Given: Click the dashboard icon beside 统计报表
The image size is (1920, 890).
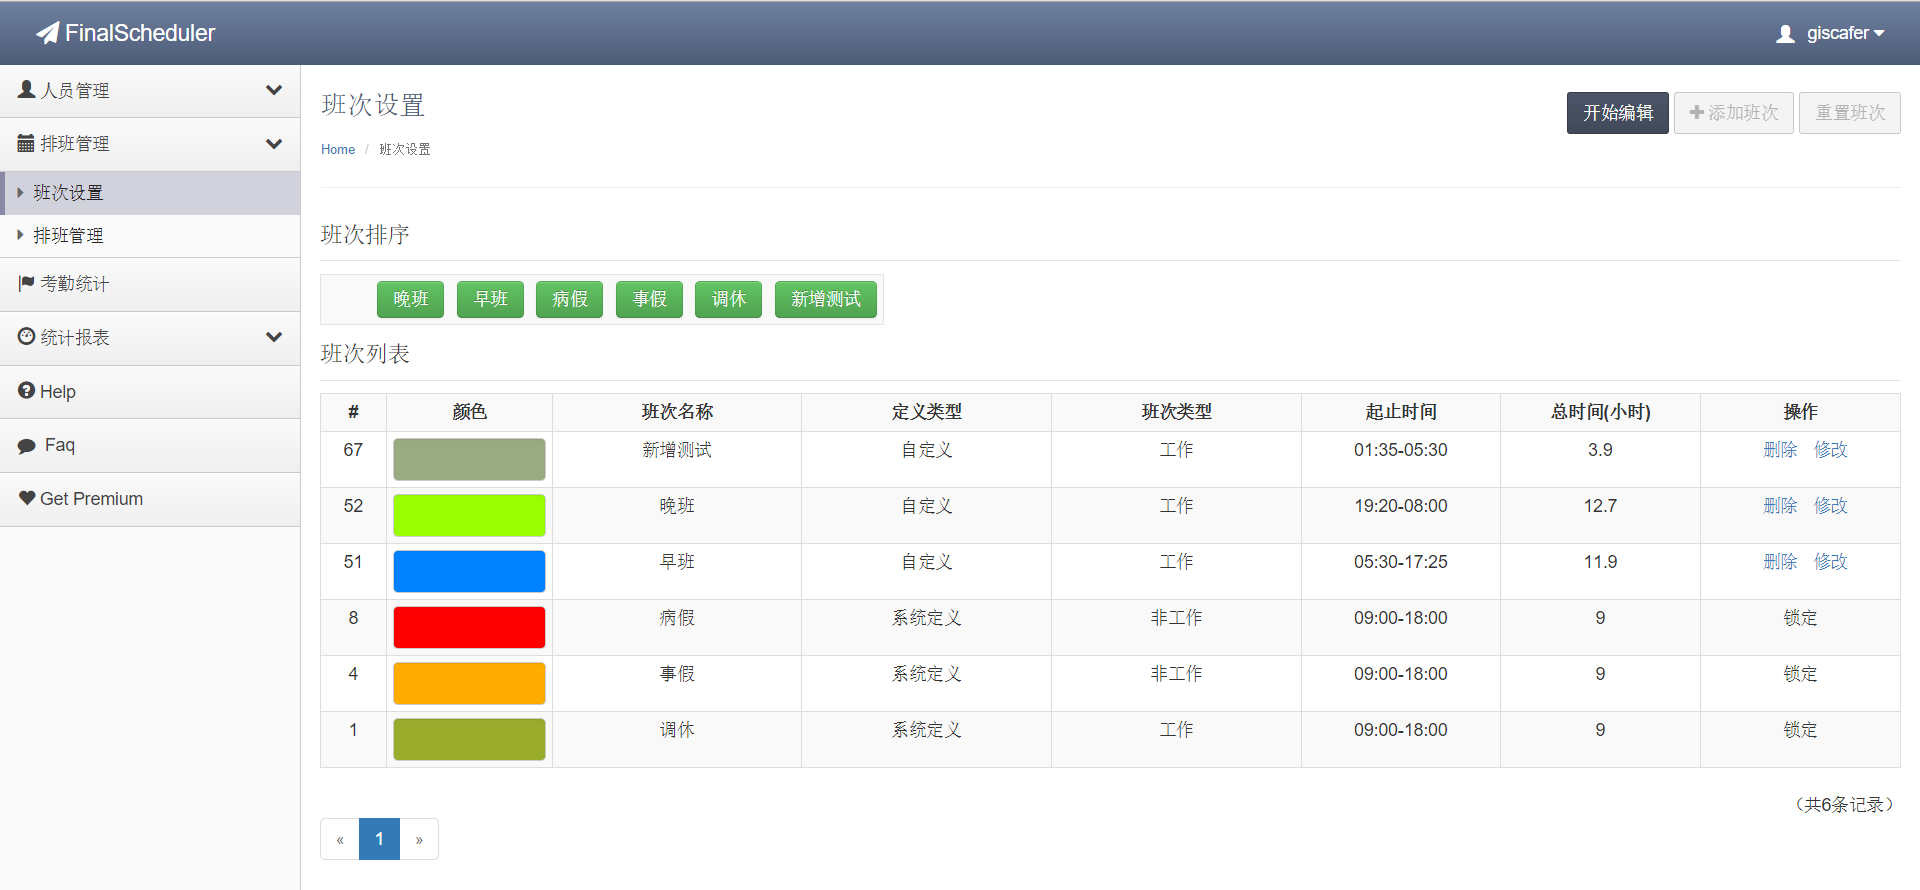Looking at the screenshot, I should click(x=26, y=337).
